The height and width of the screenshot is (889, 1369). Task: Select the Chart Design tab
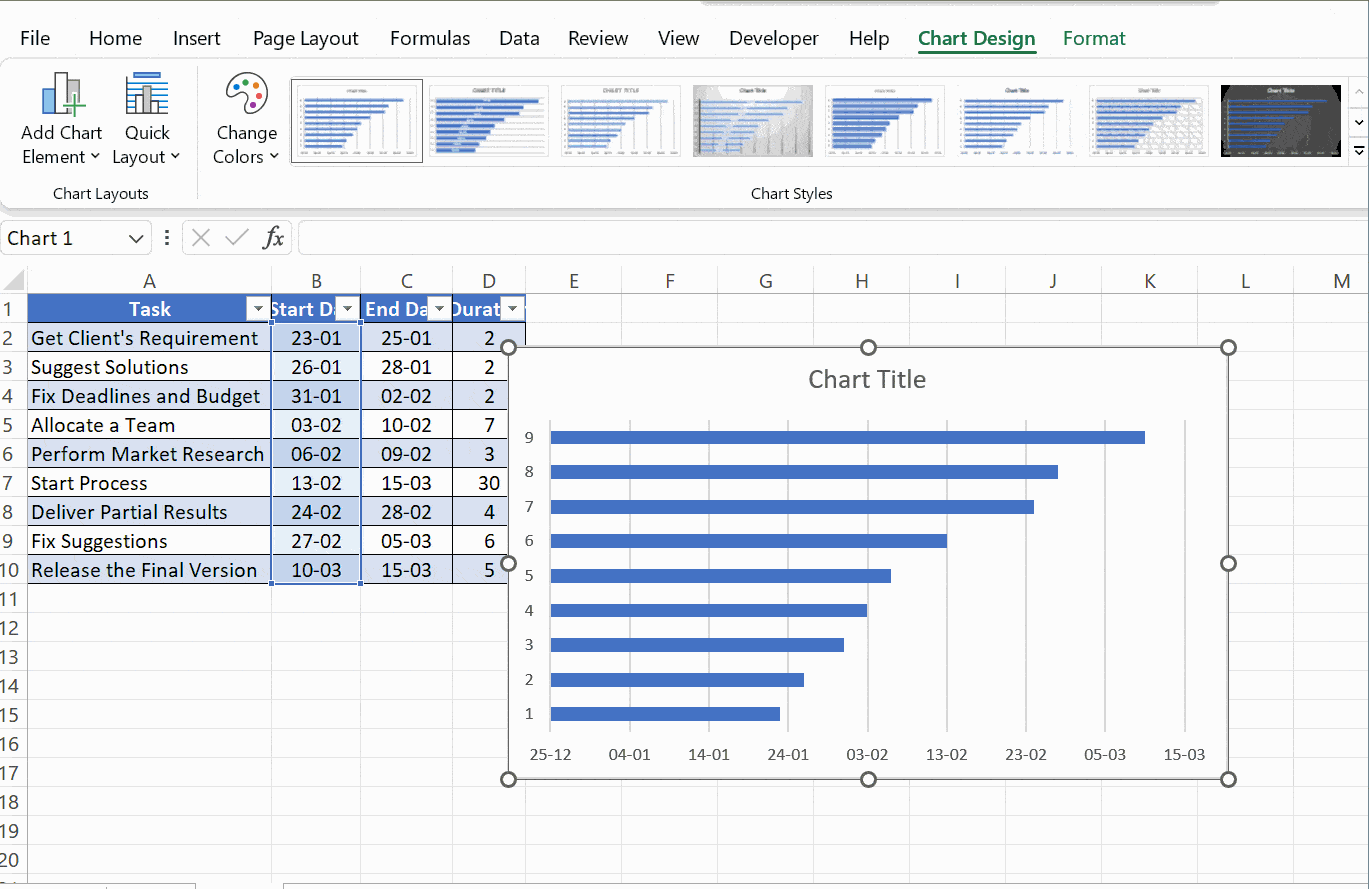coord(977,38)
